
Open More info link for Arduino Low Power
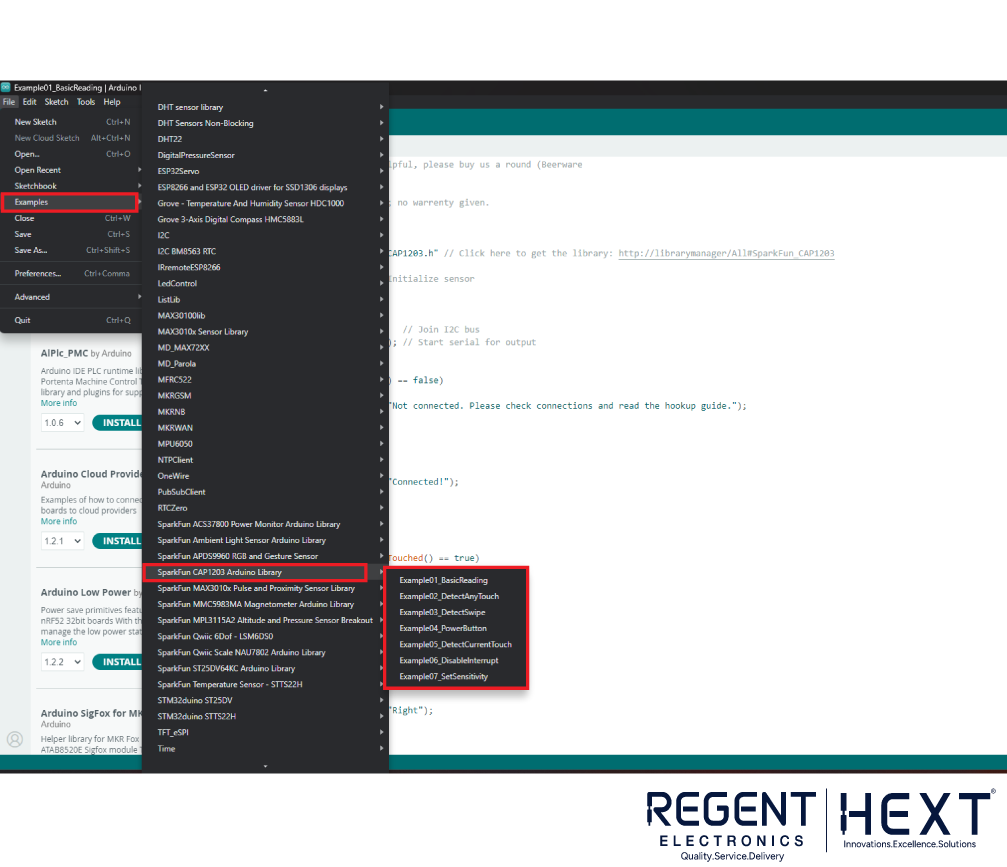pos(59,642)
